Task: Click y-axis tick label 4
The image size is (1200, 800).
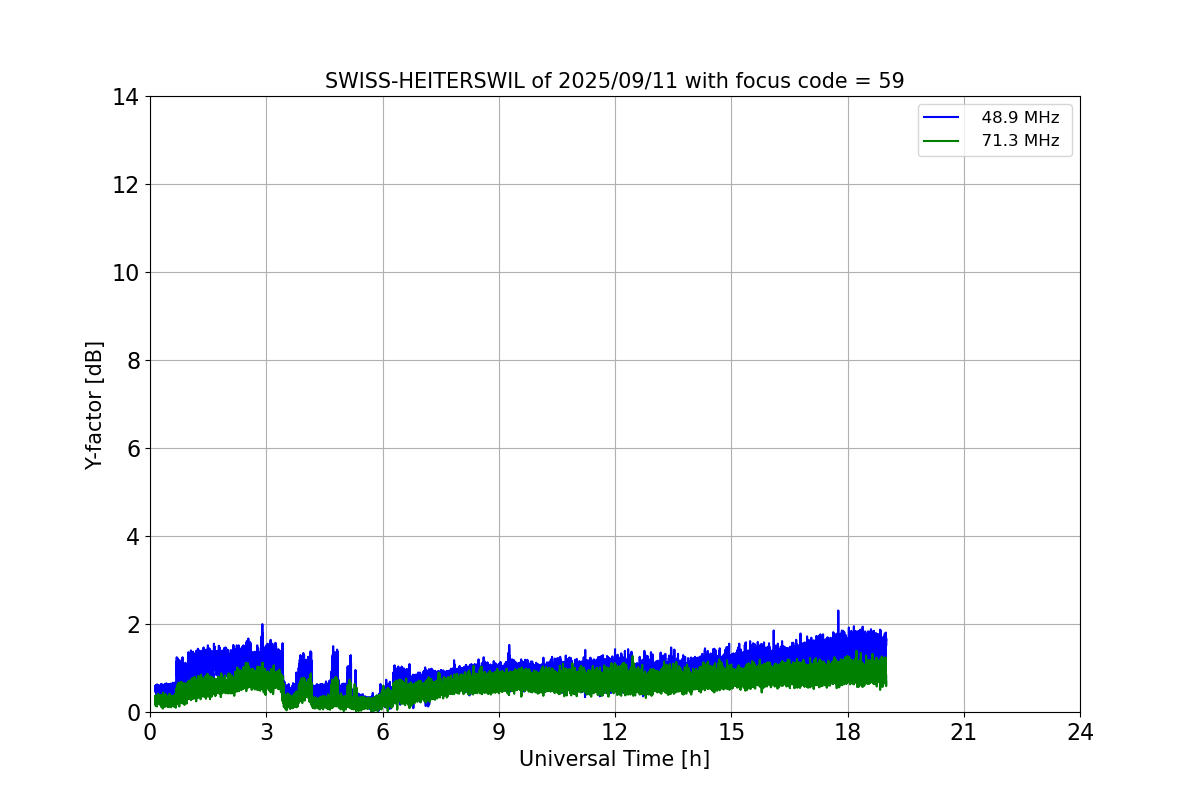Action: click(x=132, y=537)
